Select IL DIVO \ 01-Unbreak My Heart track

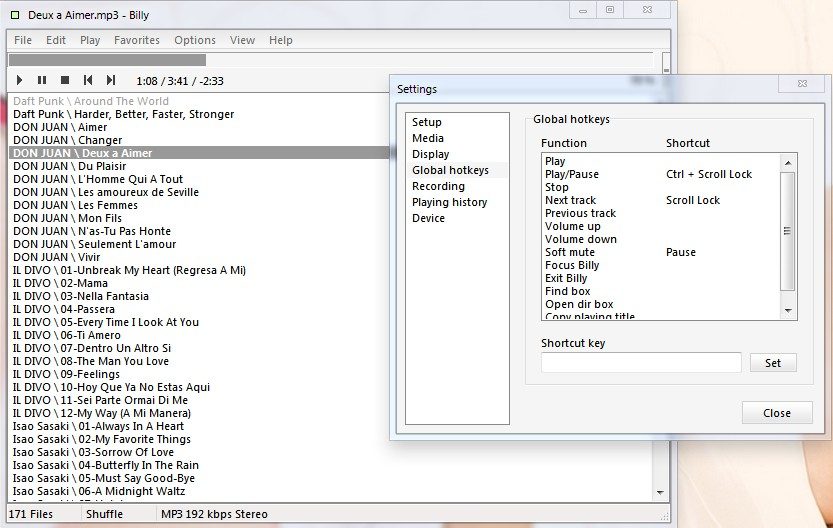tap(129, 270)
